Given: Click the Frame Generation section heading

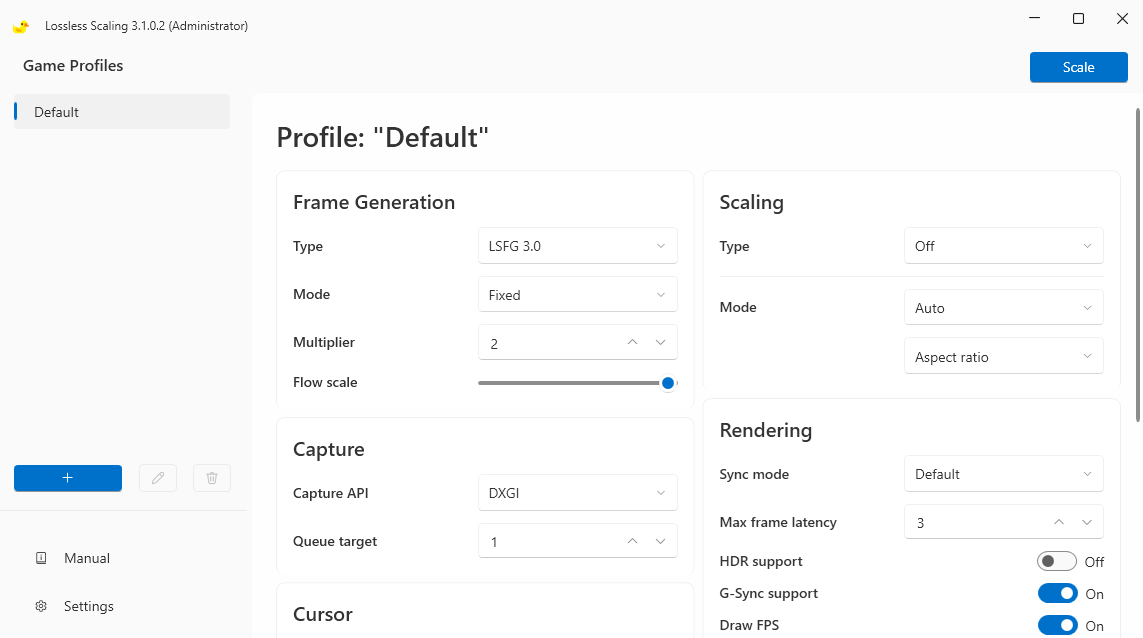Looking at the screenshot, I should pyautogui.click(x=374, y=202).
